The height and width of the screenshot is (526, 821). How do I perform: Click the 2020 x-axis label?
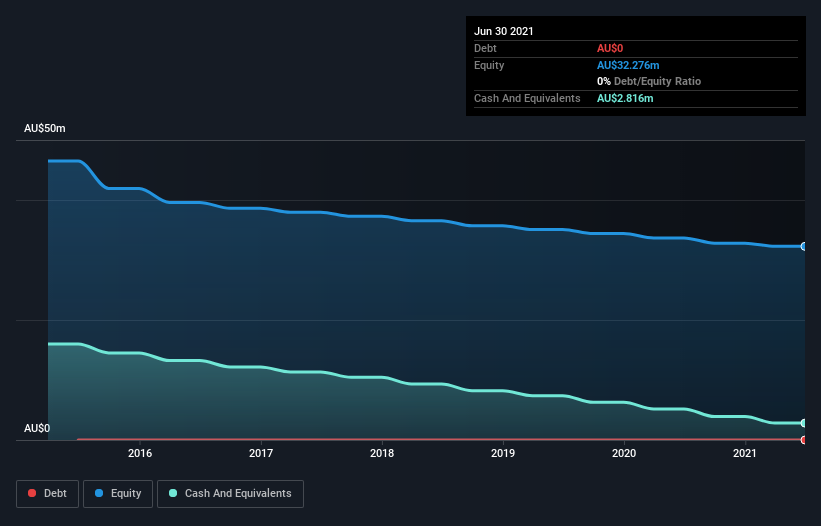tap(624, 453)
